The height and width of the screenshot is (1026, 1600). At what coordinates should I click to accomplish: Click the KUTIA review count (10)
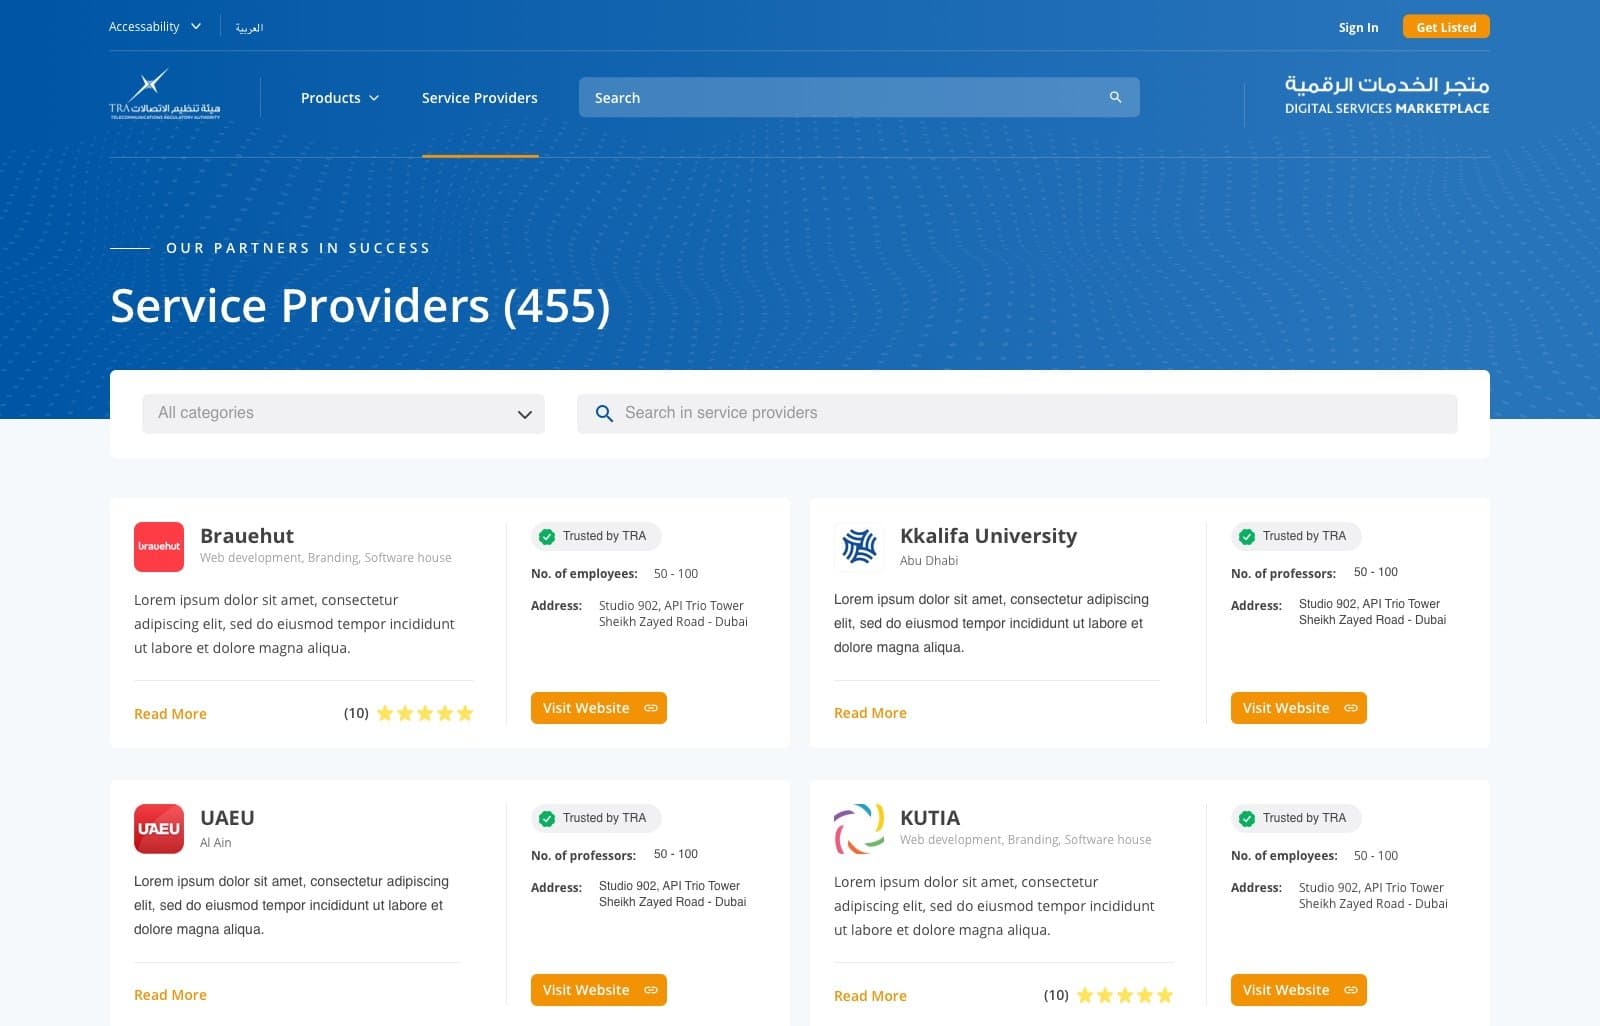[1056, 995]
